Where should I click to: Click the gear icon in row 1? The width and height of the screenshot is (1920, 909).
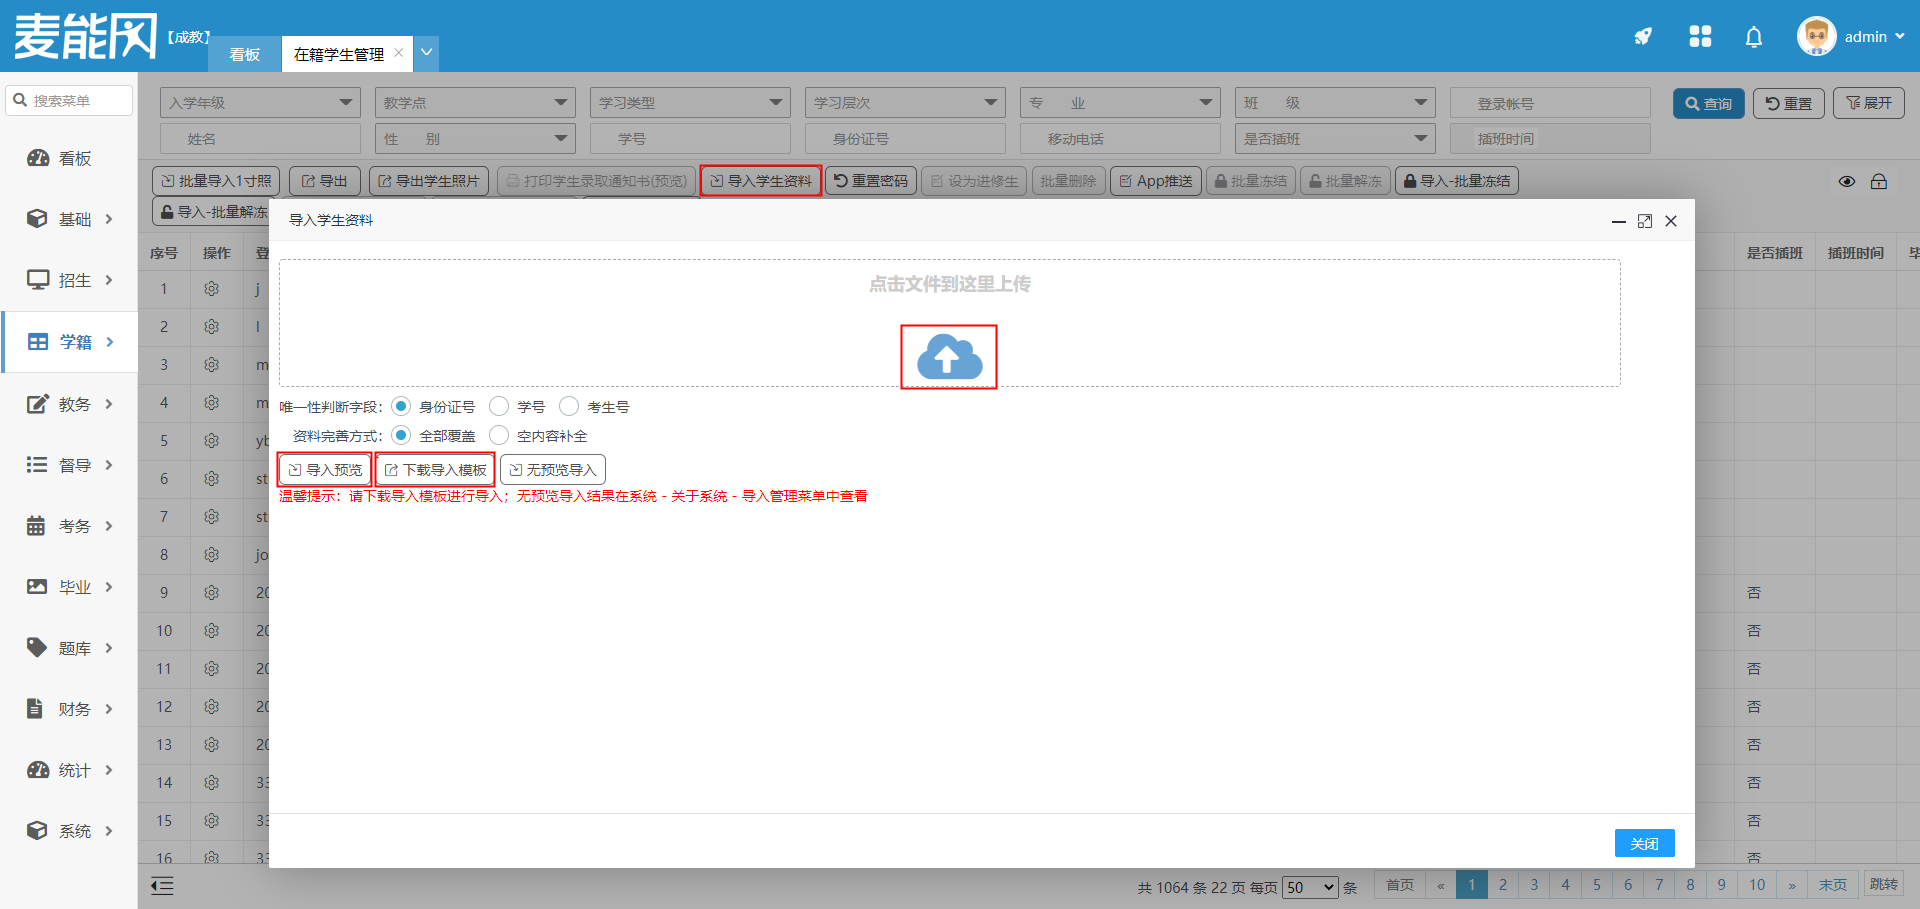(x=211, y=289)
